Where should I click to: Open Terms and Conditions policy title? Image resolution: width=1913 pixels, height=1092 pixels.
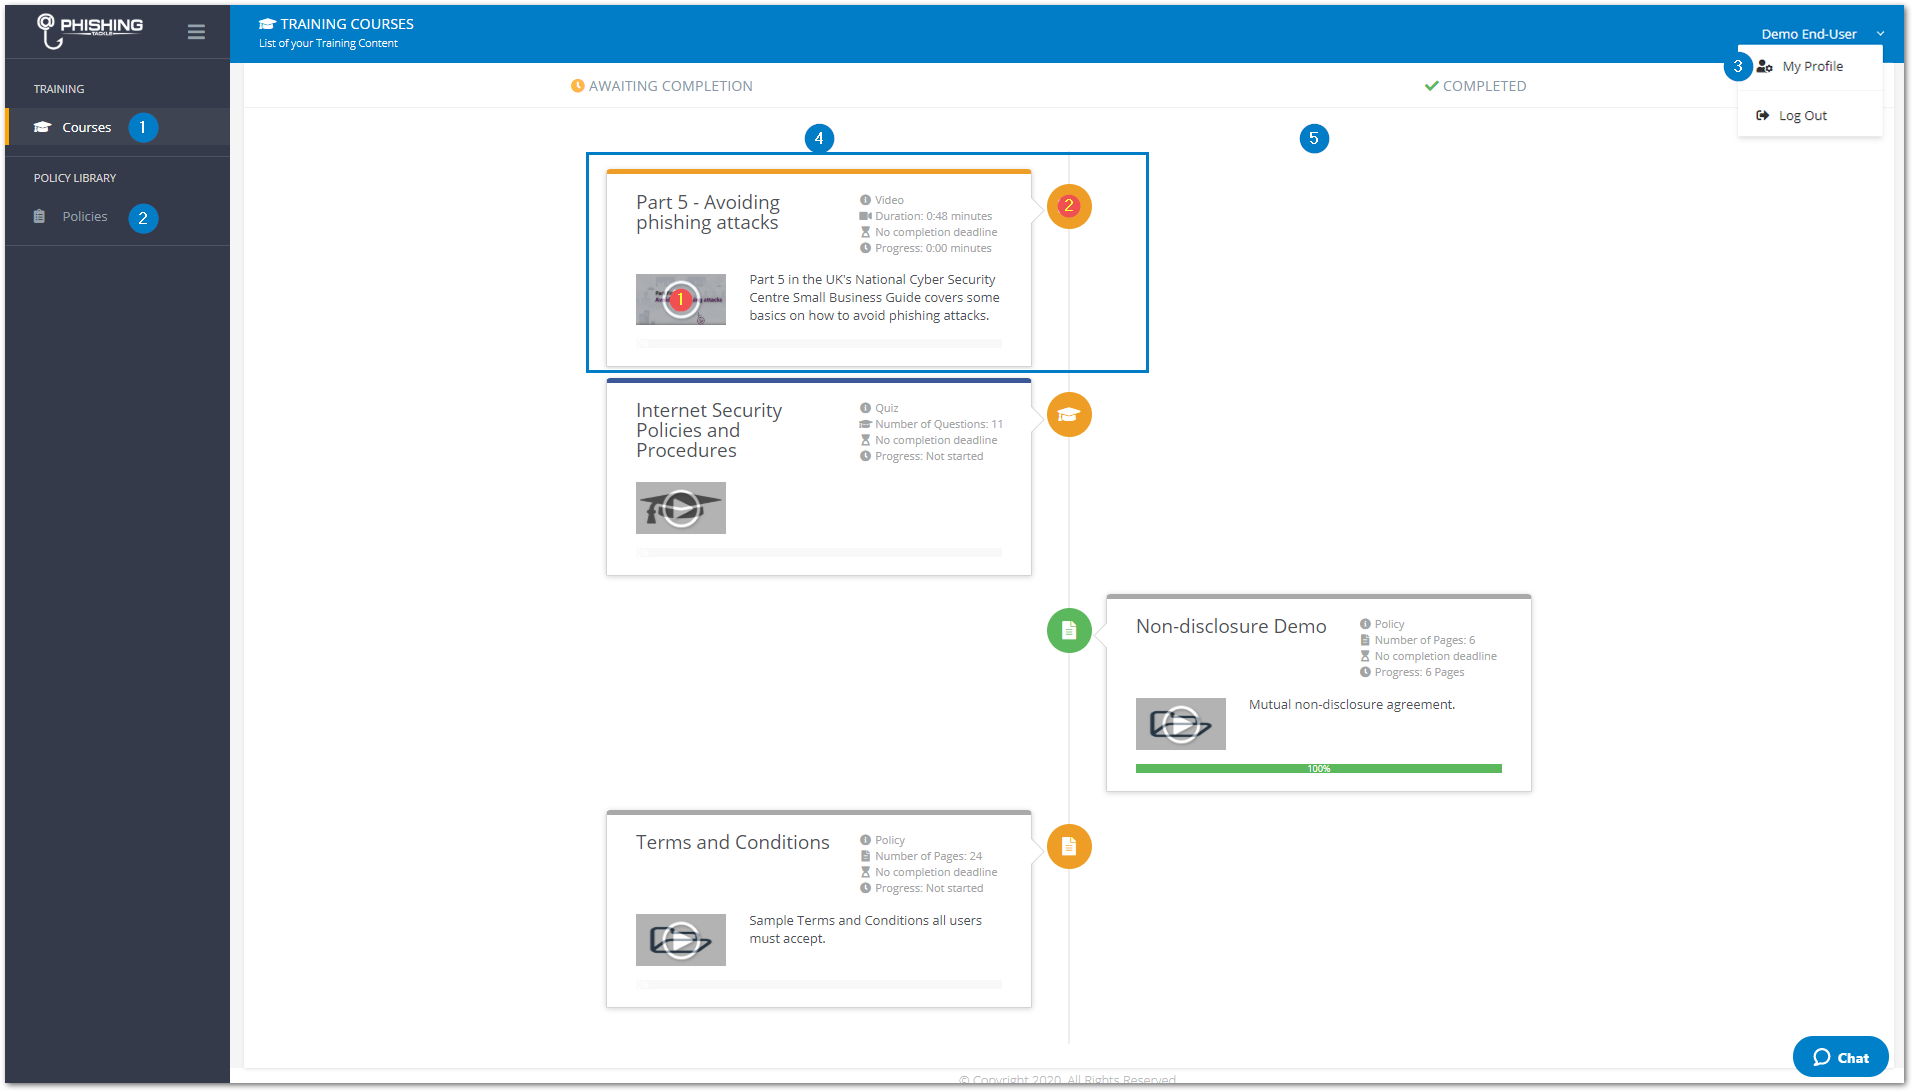click(733, 842)
